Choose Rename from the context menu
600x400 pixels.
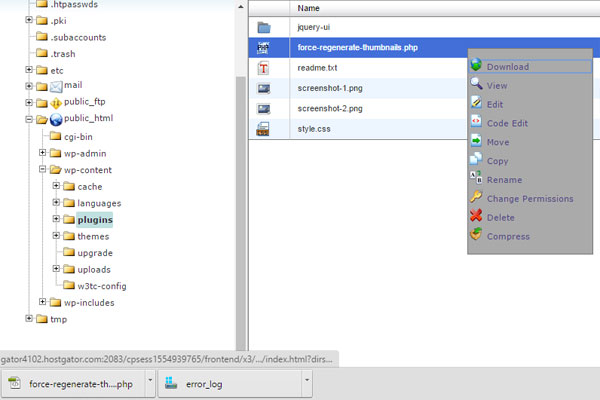tap(530, 180)
